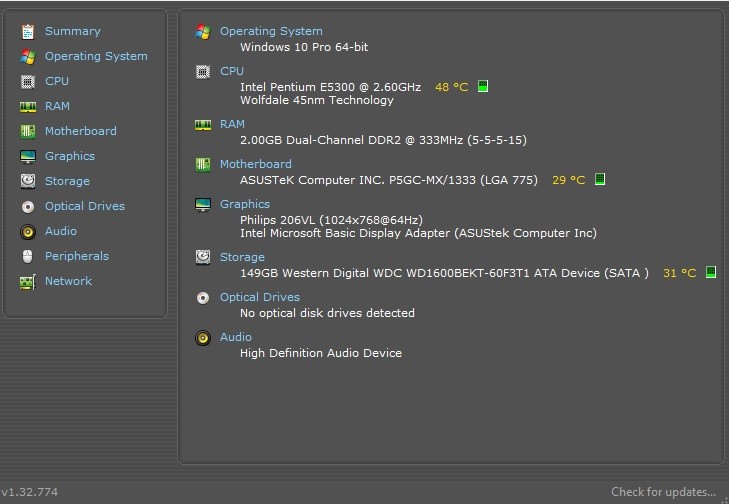Click the Motherboard icon in sidebar

point(28,131)
